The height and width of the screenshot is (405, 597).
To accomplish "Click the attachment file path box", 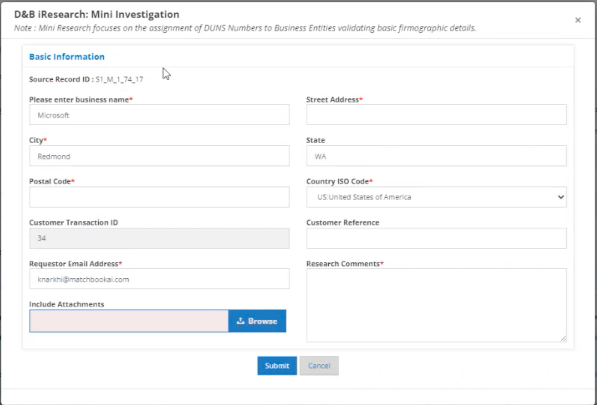I will [x=129, y=321].
